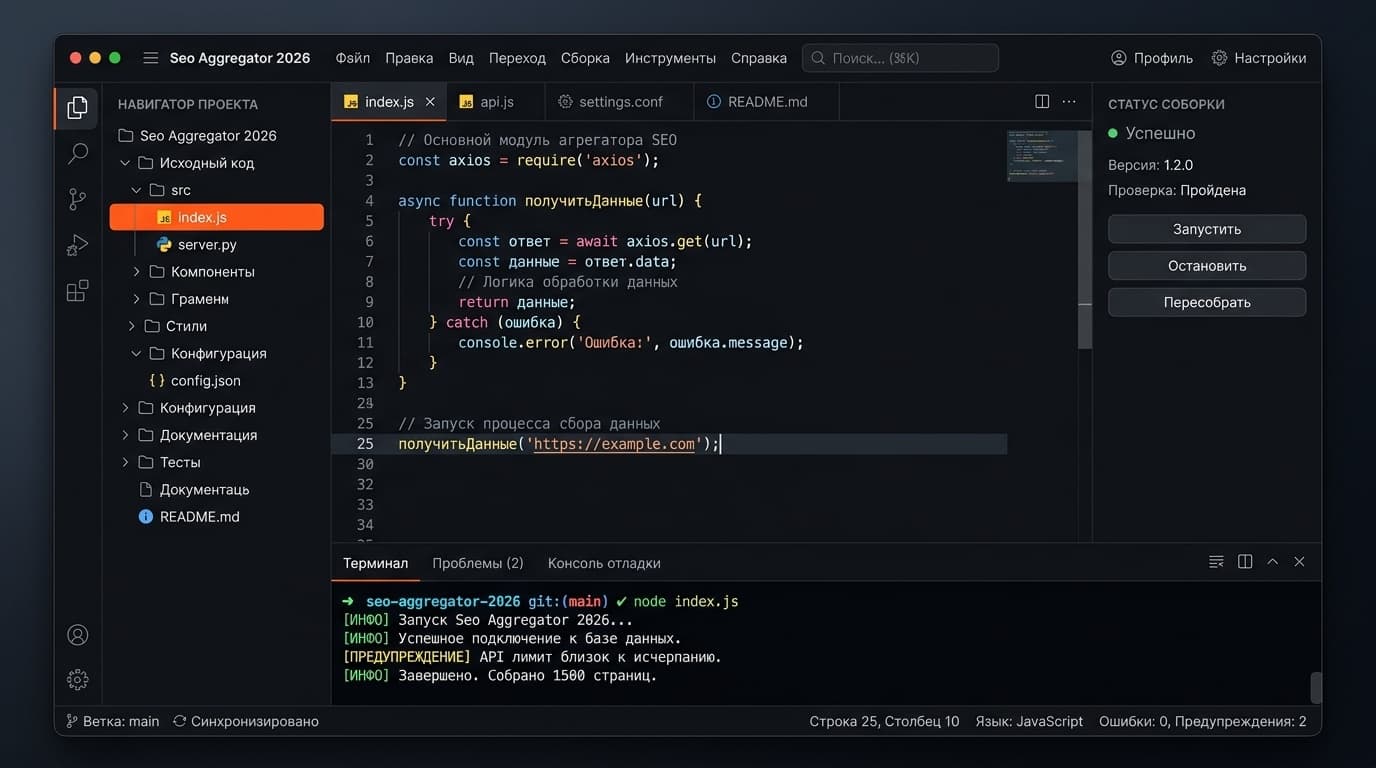Click the account avatar icon in sidebar

coord(77,635)
